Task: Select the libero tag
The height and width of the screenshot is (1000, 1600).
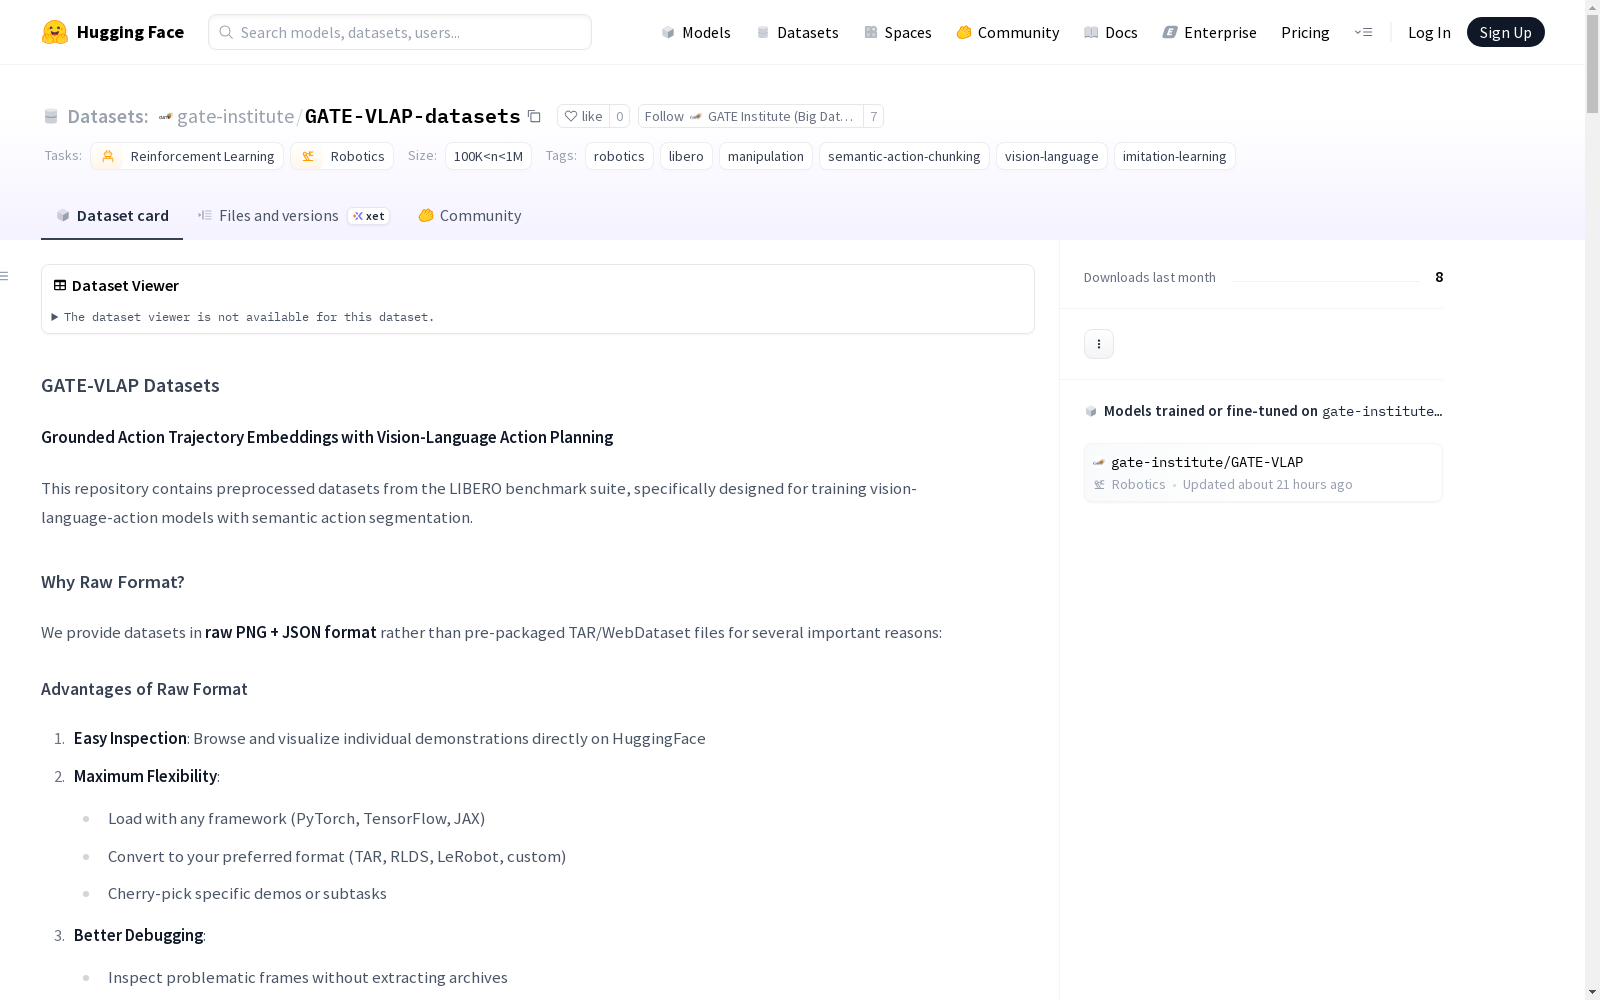Action: tap(686, 156)
